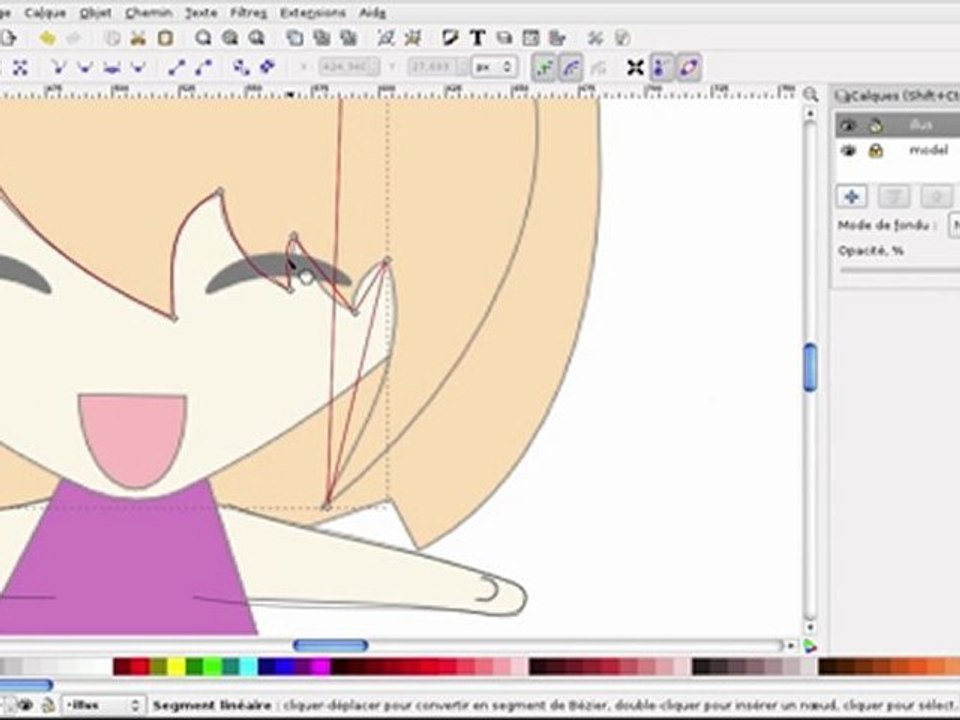Click the Paste clipboard icon
The image size is (960, 720).
coord(165,39)
